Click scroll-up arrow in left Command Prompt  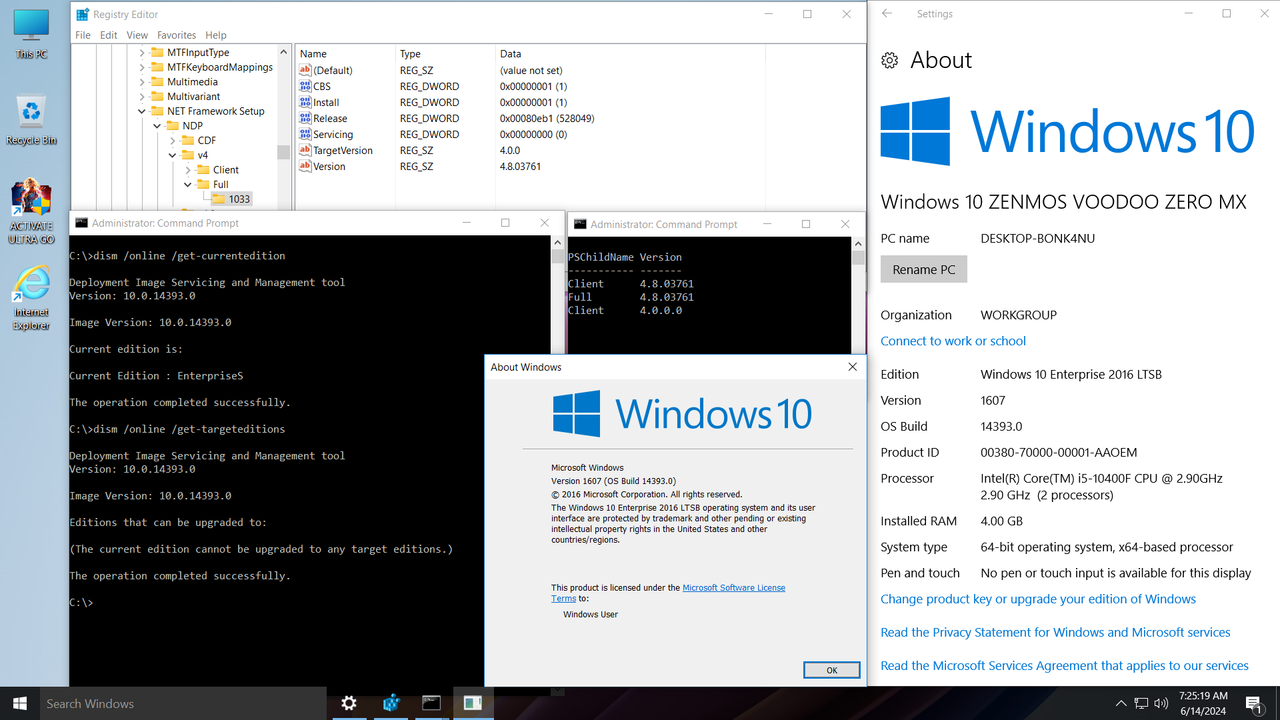pyautogui.click(x=557, y=242)
